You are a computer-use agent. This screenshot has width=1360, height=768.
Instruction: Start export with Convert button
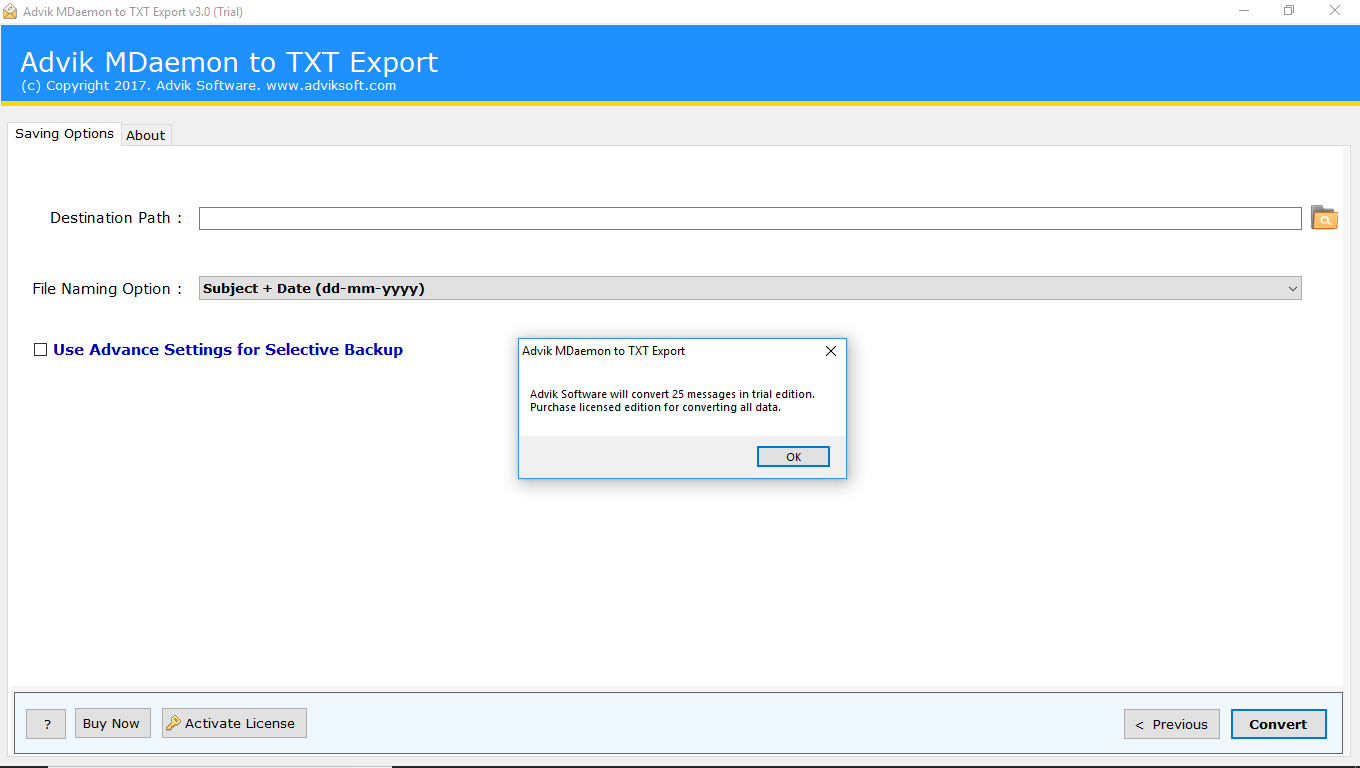coord(1278,724)
